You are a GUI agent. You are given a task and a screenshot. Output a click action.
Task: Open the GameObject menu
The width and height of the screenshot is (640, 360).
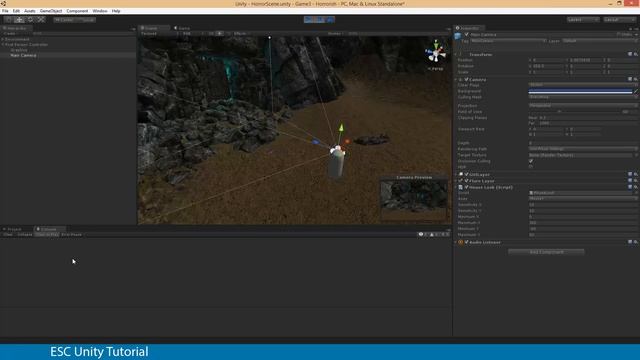[51, 11]
